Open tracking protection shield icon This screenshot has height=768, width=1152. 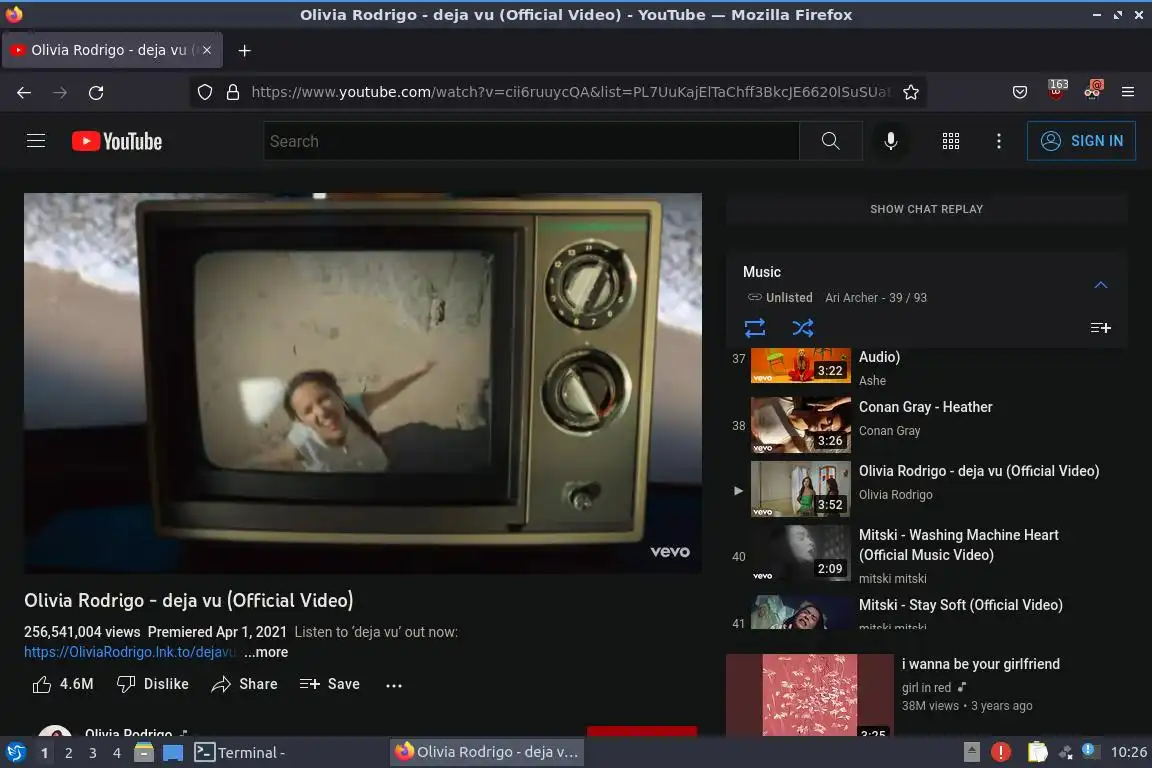click(x=205, y=93)
